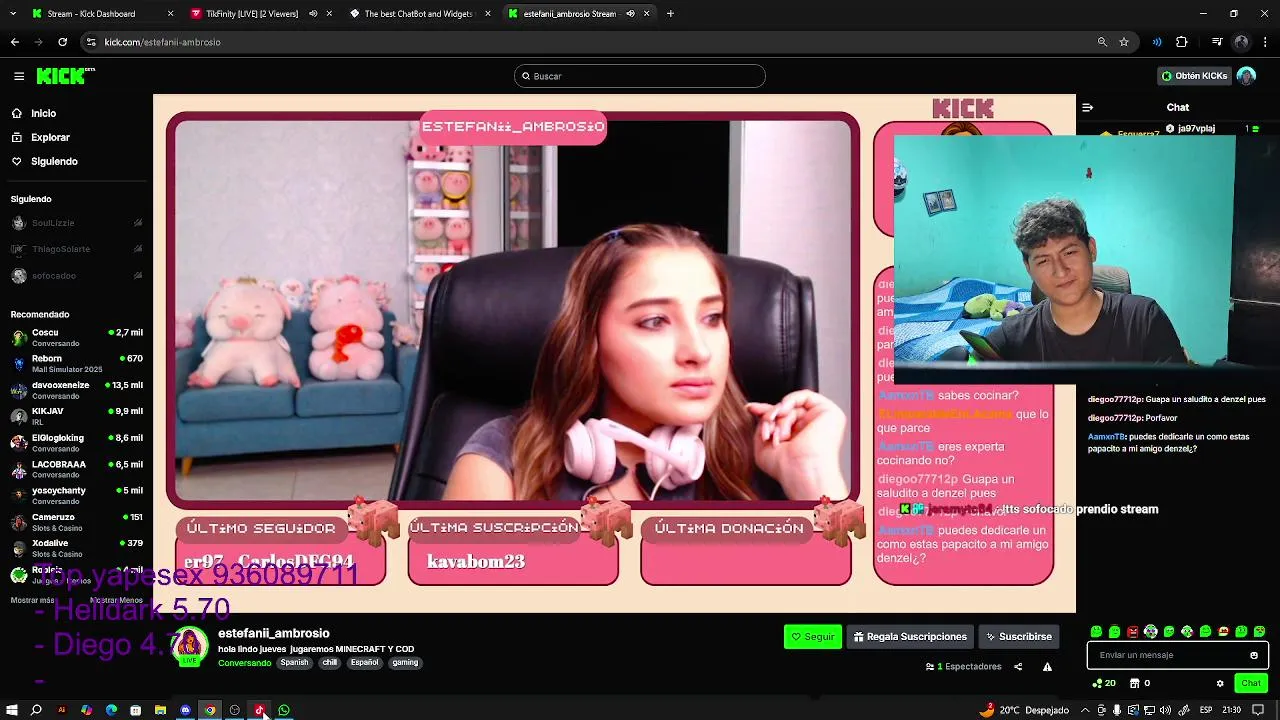Mute the TikFinity tab audio icon

coord(313,14)
